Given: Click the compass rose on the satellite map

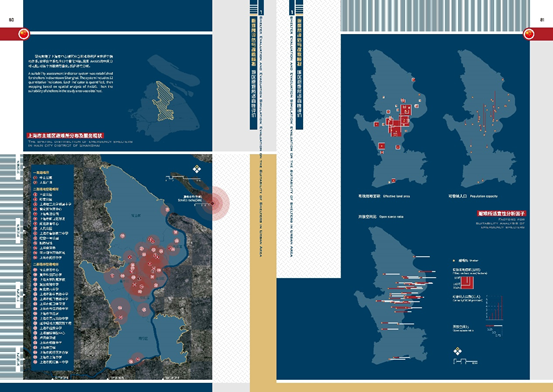Looking at the screenshot, I should pos(197,169).
